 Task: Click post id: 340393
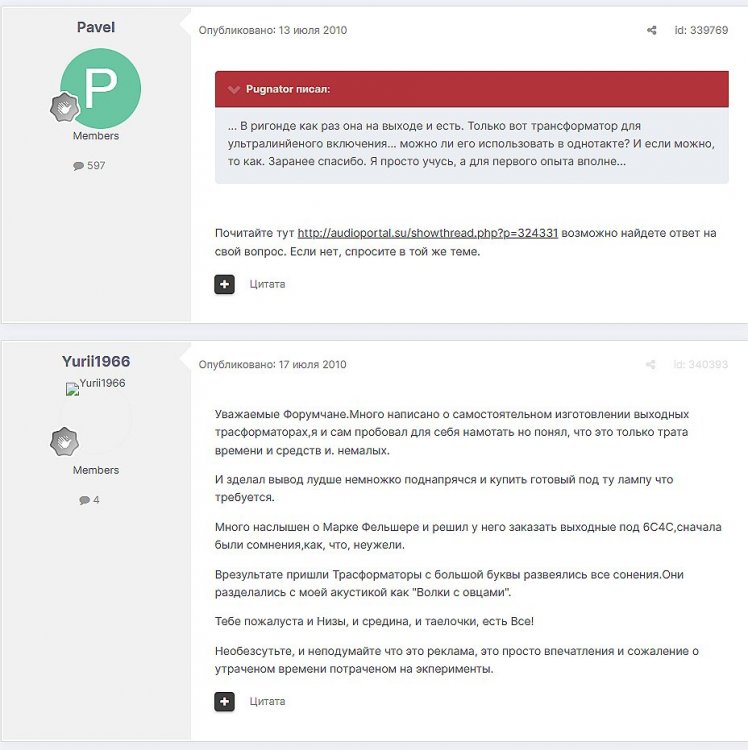(701, 364)
